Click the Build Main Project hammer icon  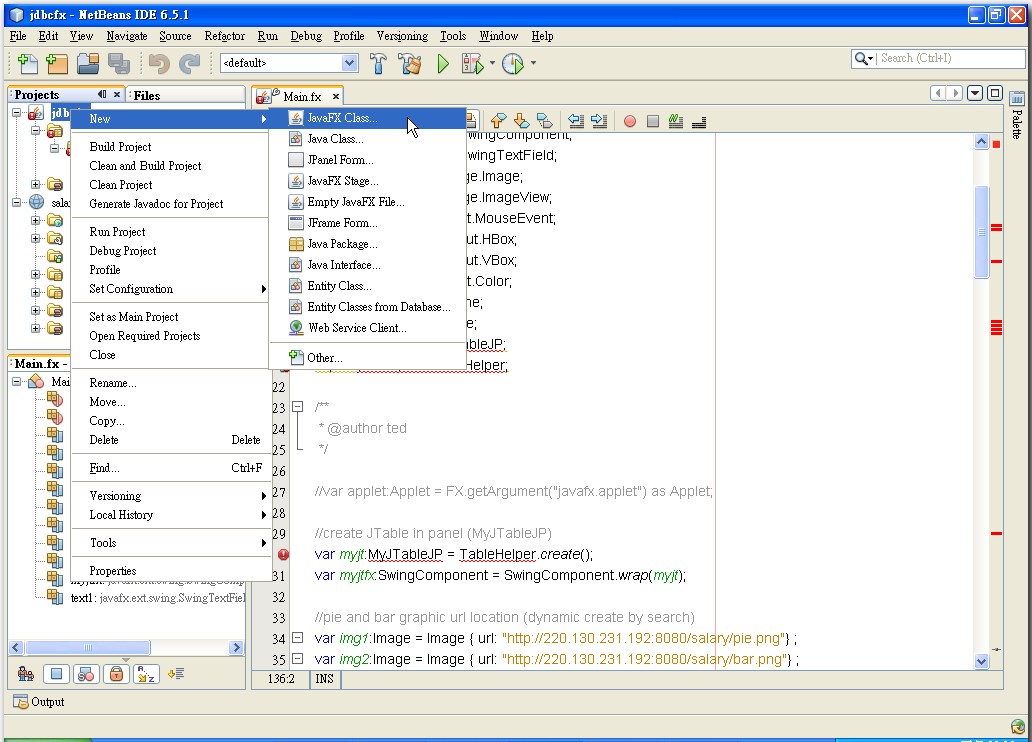coord(378,63)
